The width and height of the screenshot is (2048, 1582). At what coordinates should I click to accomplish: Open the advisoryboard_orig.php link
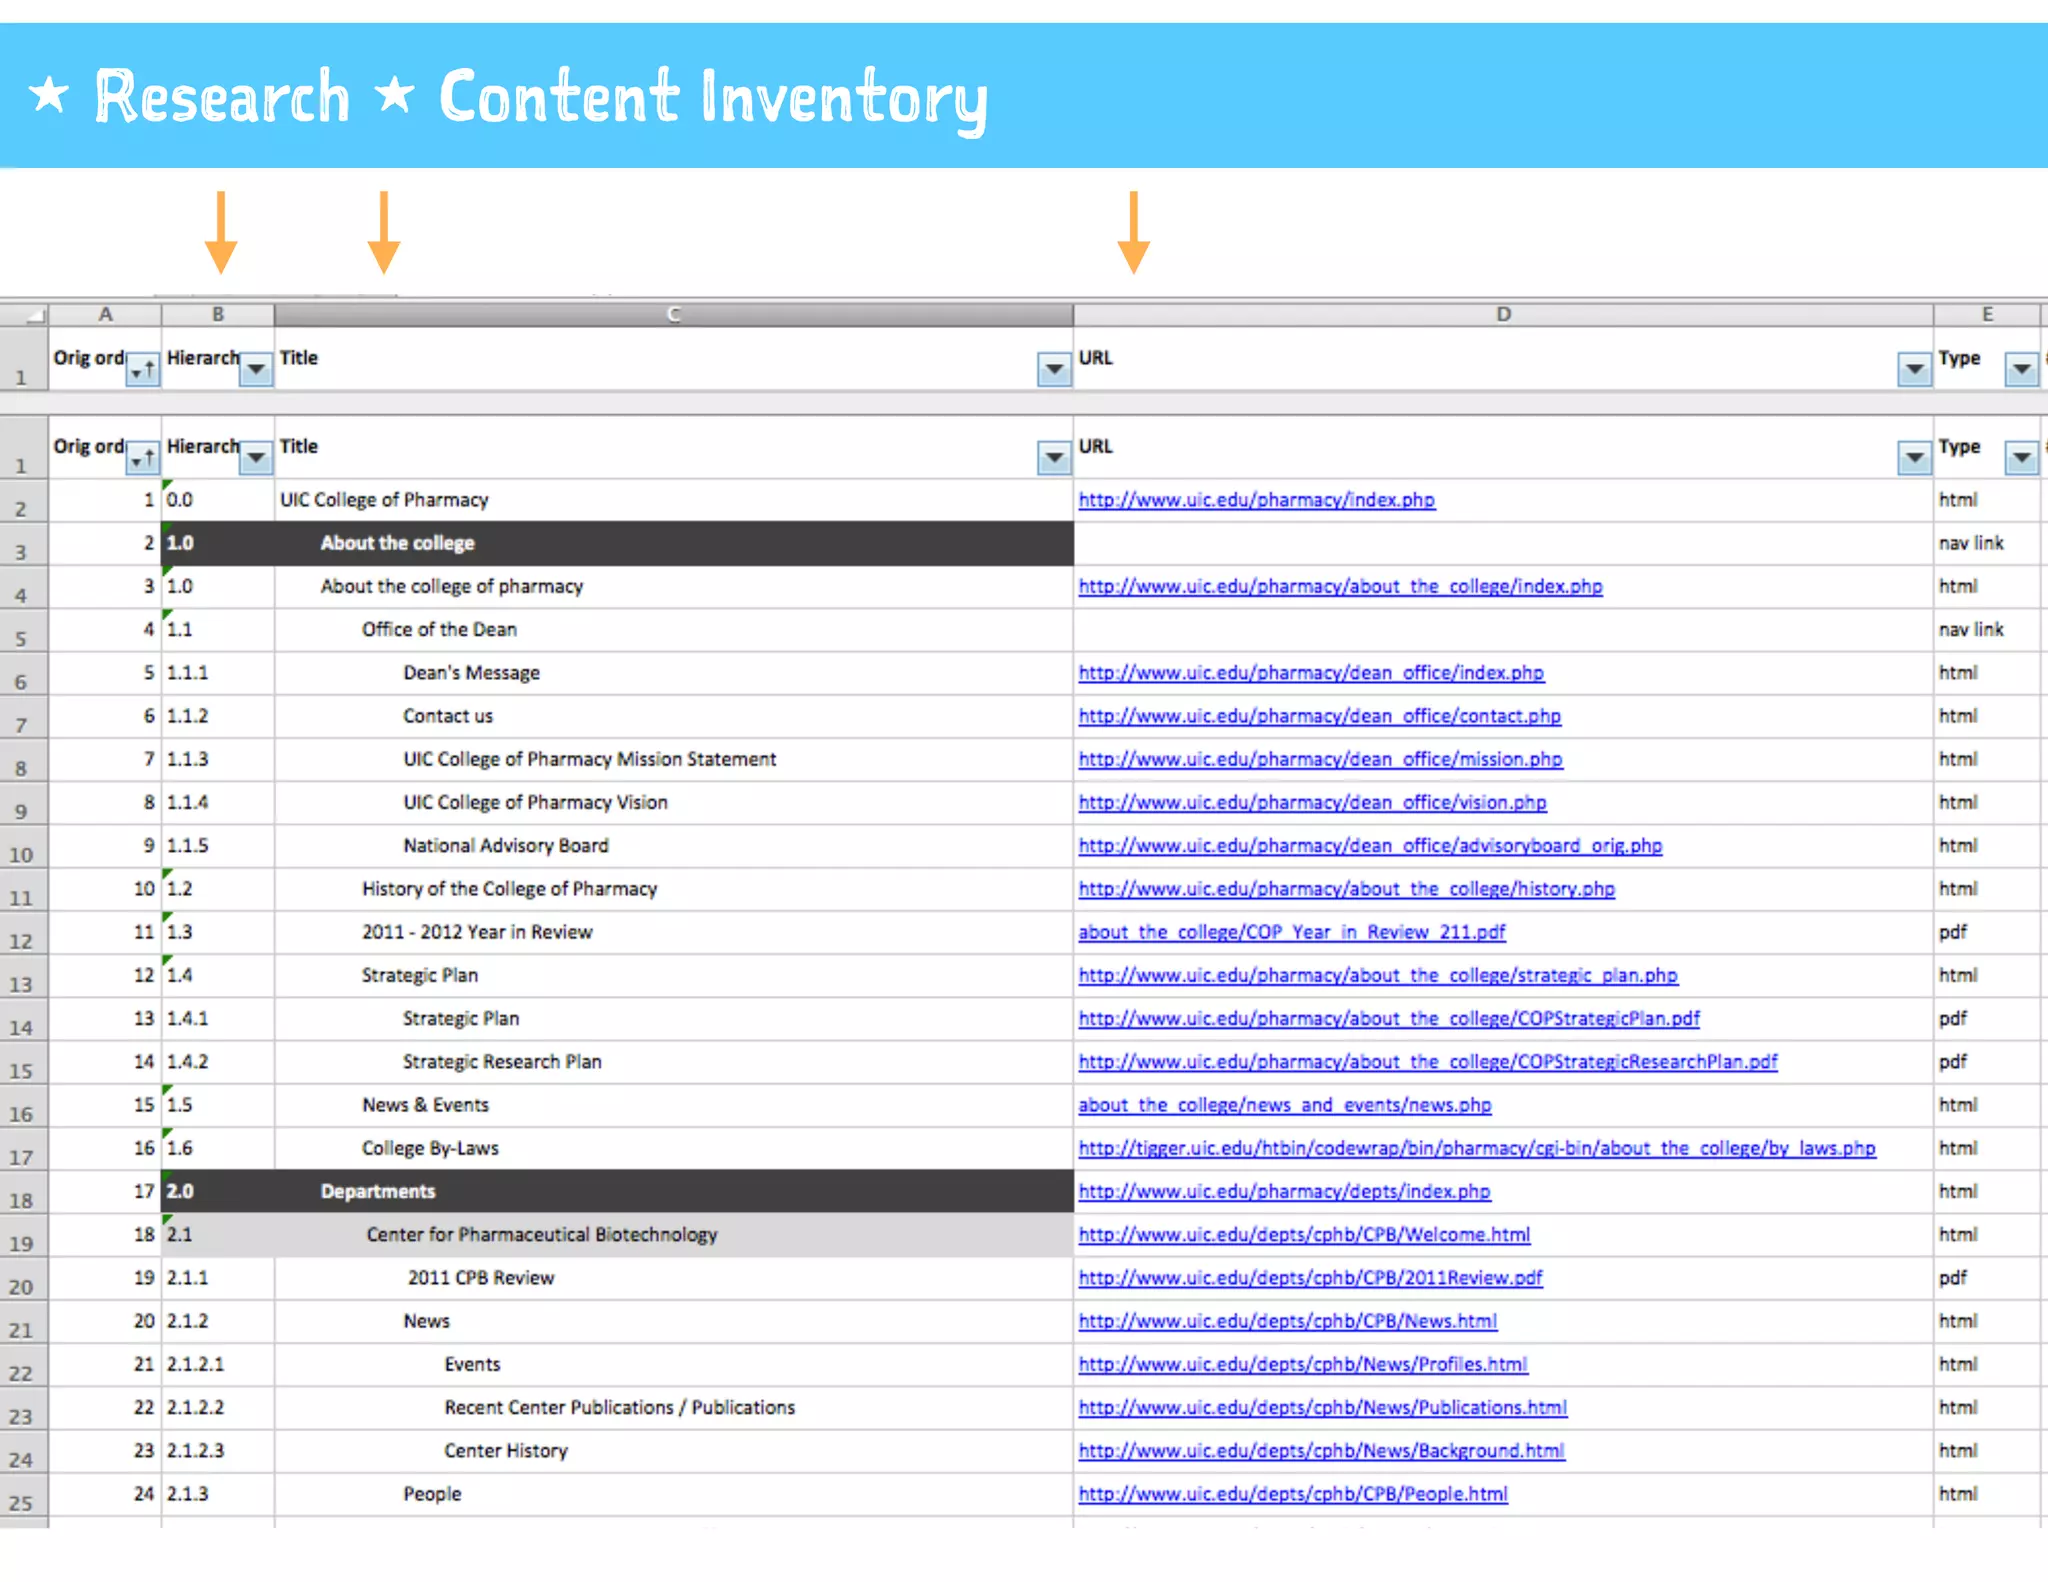point(1370,846)
